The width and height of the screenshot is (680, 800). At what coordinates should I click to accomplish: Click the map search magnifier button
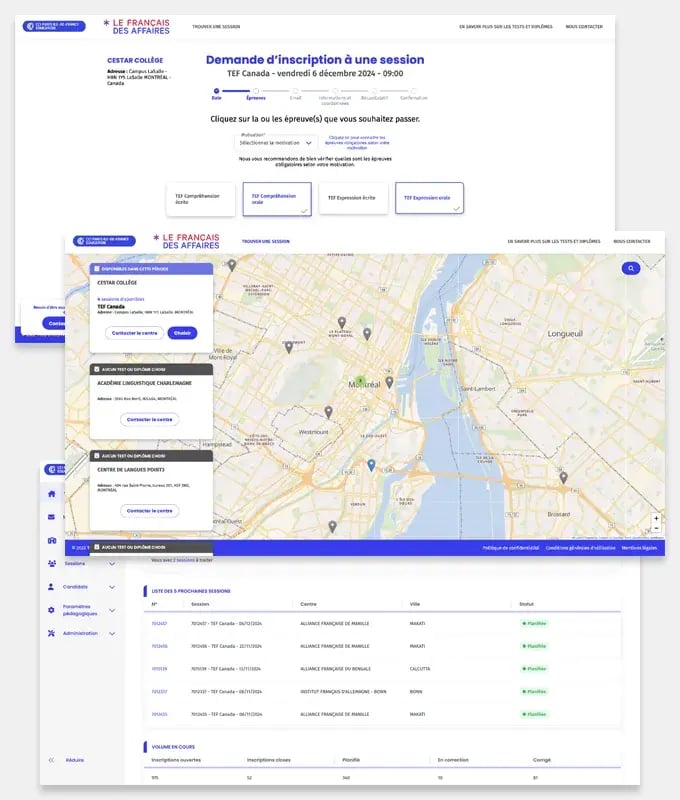pyautogui.click(x=632, y=269)
